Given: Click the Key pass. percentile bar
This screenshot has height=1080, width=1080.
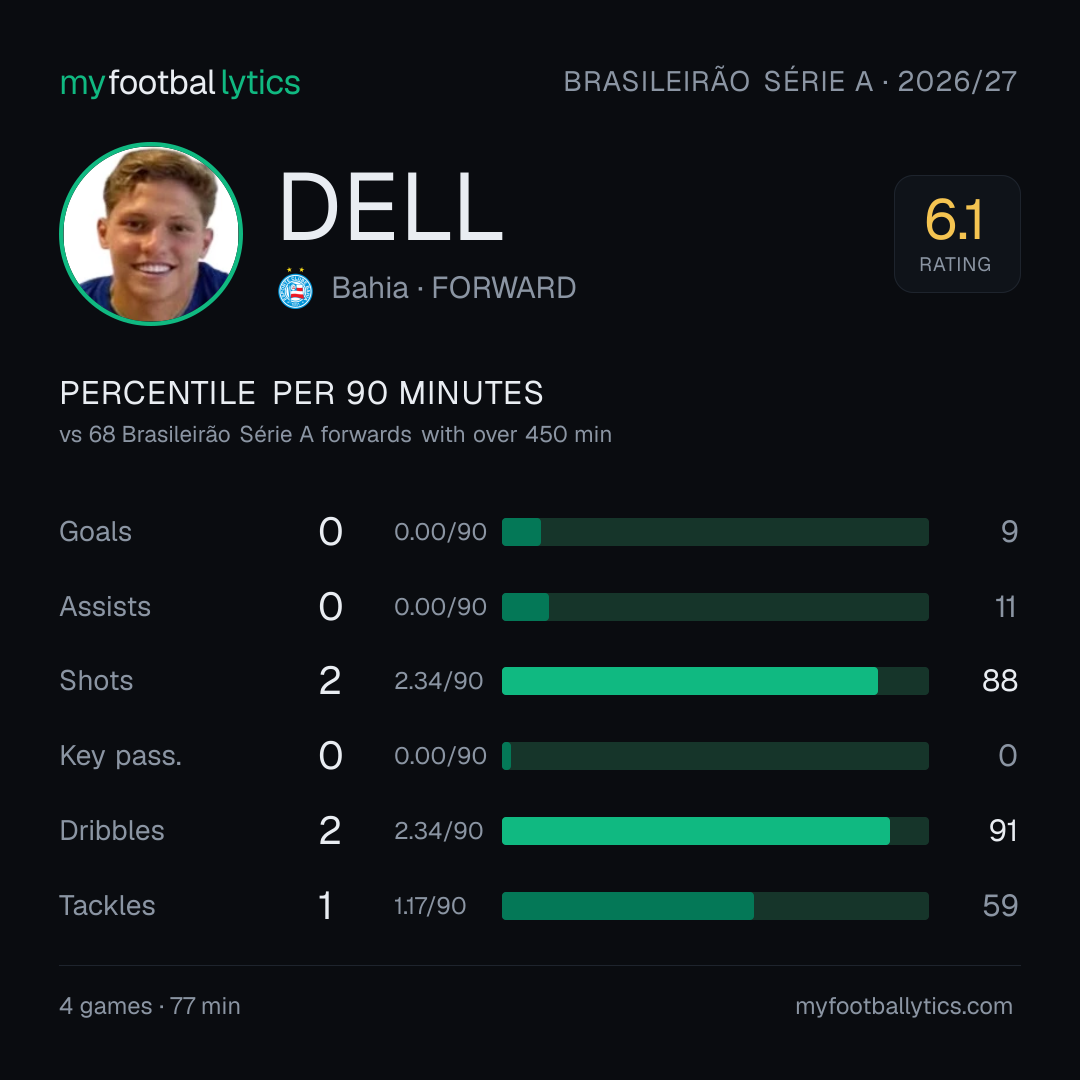Looking at the screenshot, I should coord(715,756).
